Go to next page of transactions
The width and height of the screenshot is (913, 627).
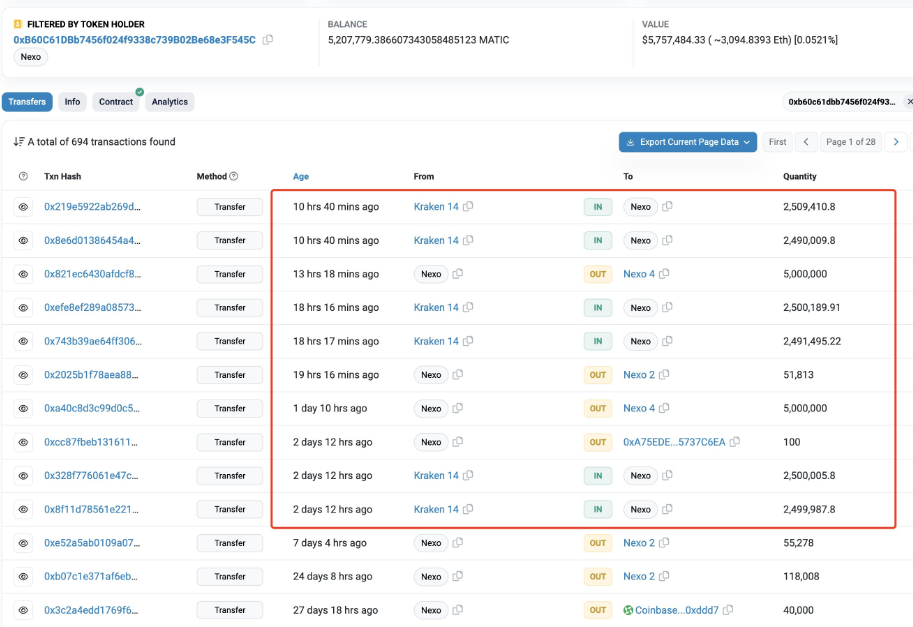897,142
